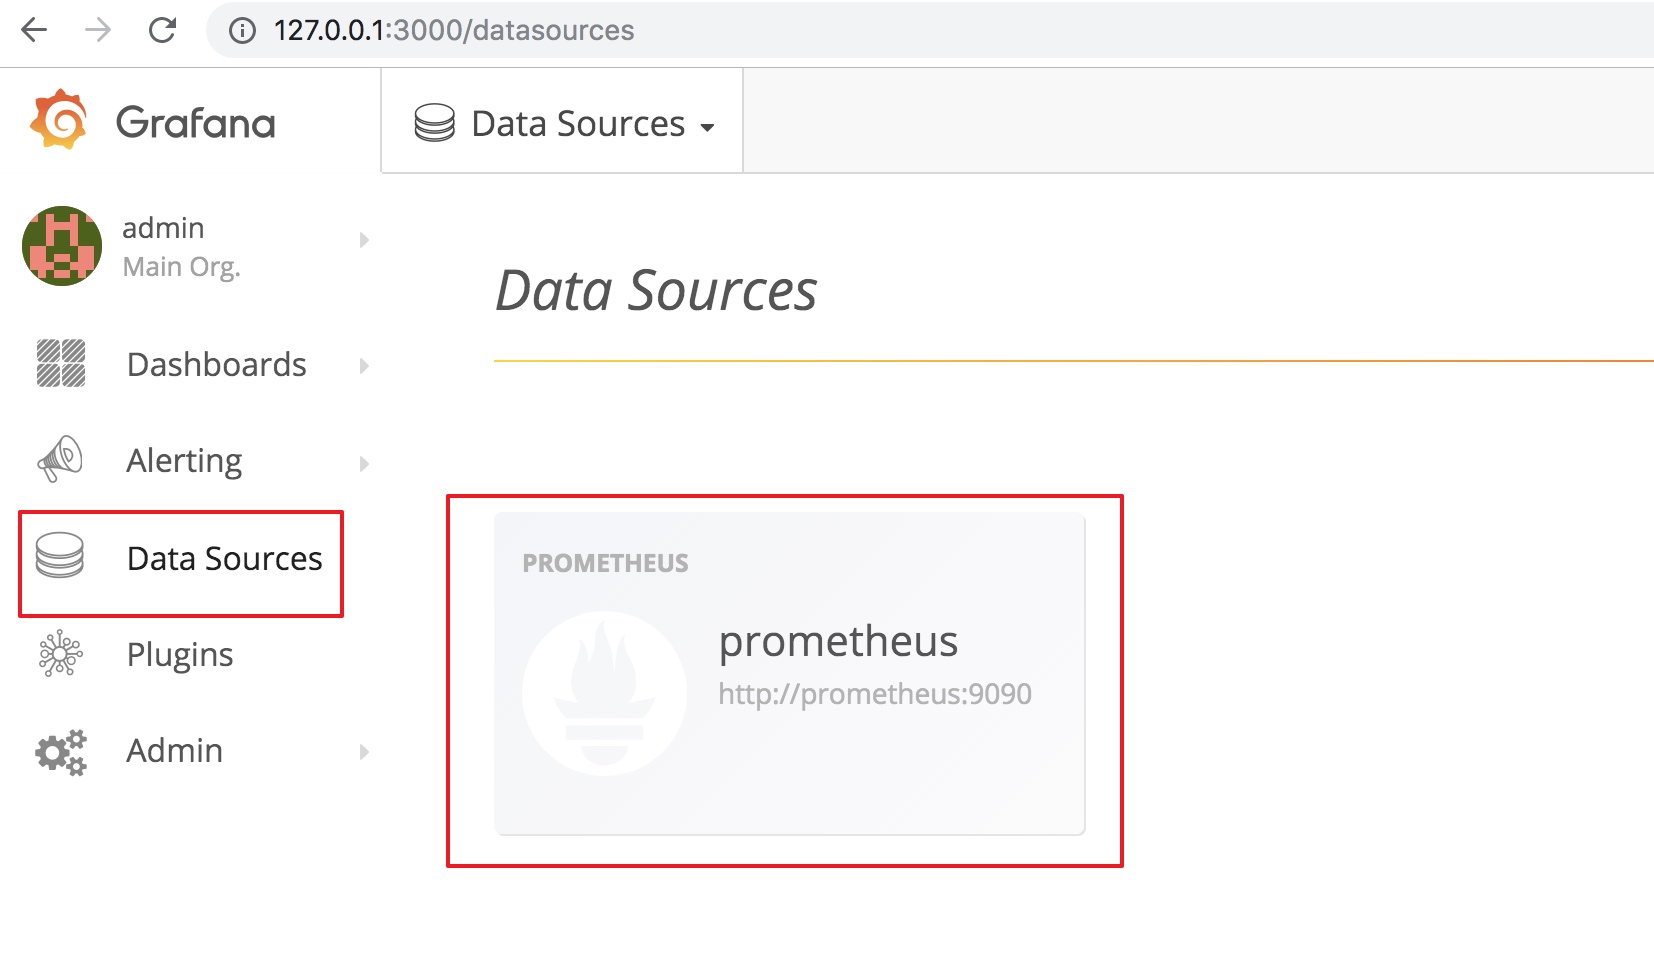Click the Prometheus flame logo on card
The image size is (1654, 954).
pos(604,693)
